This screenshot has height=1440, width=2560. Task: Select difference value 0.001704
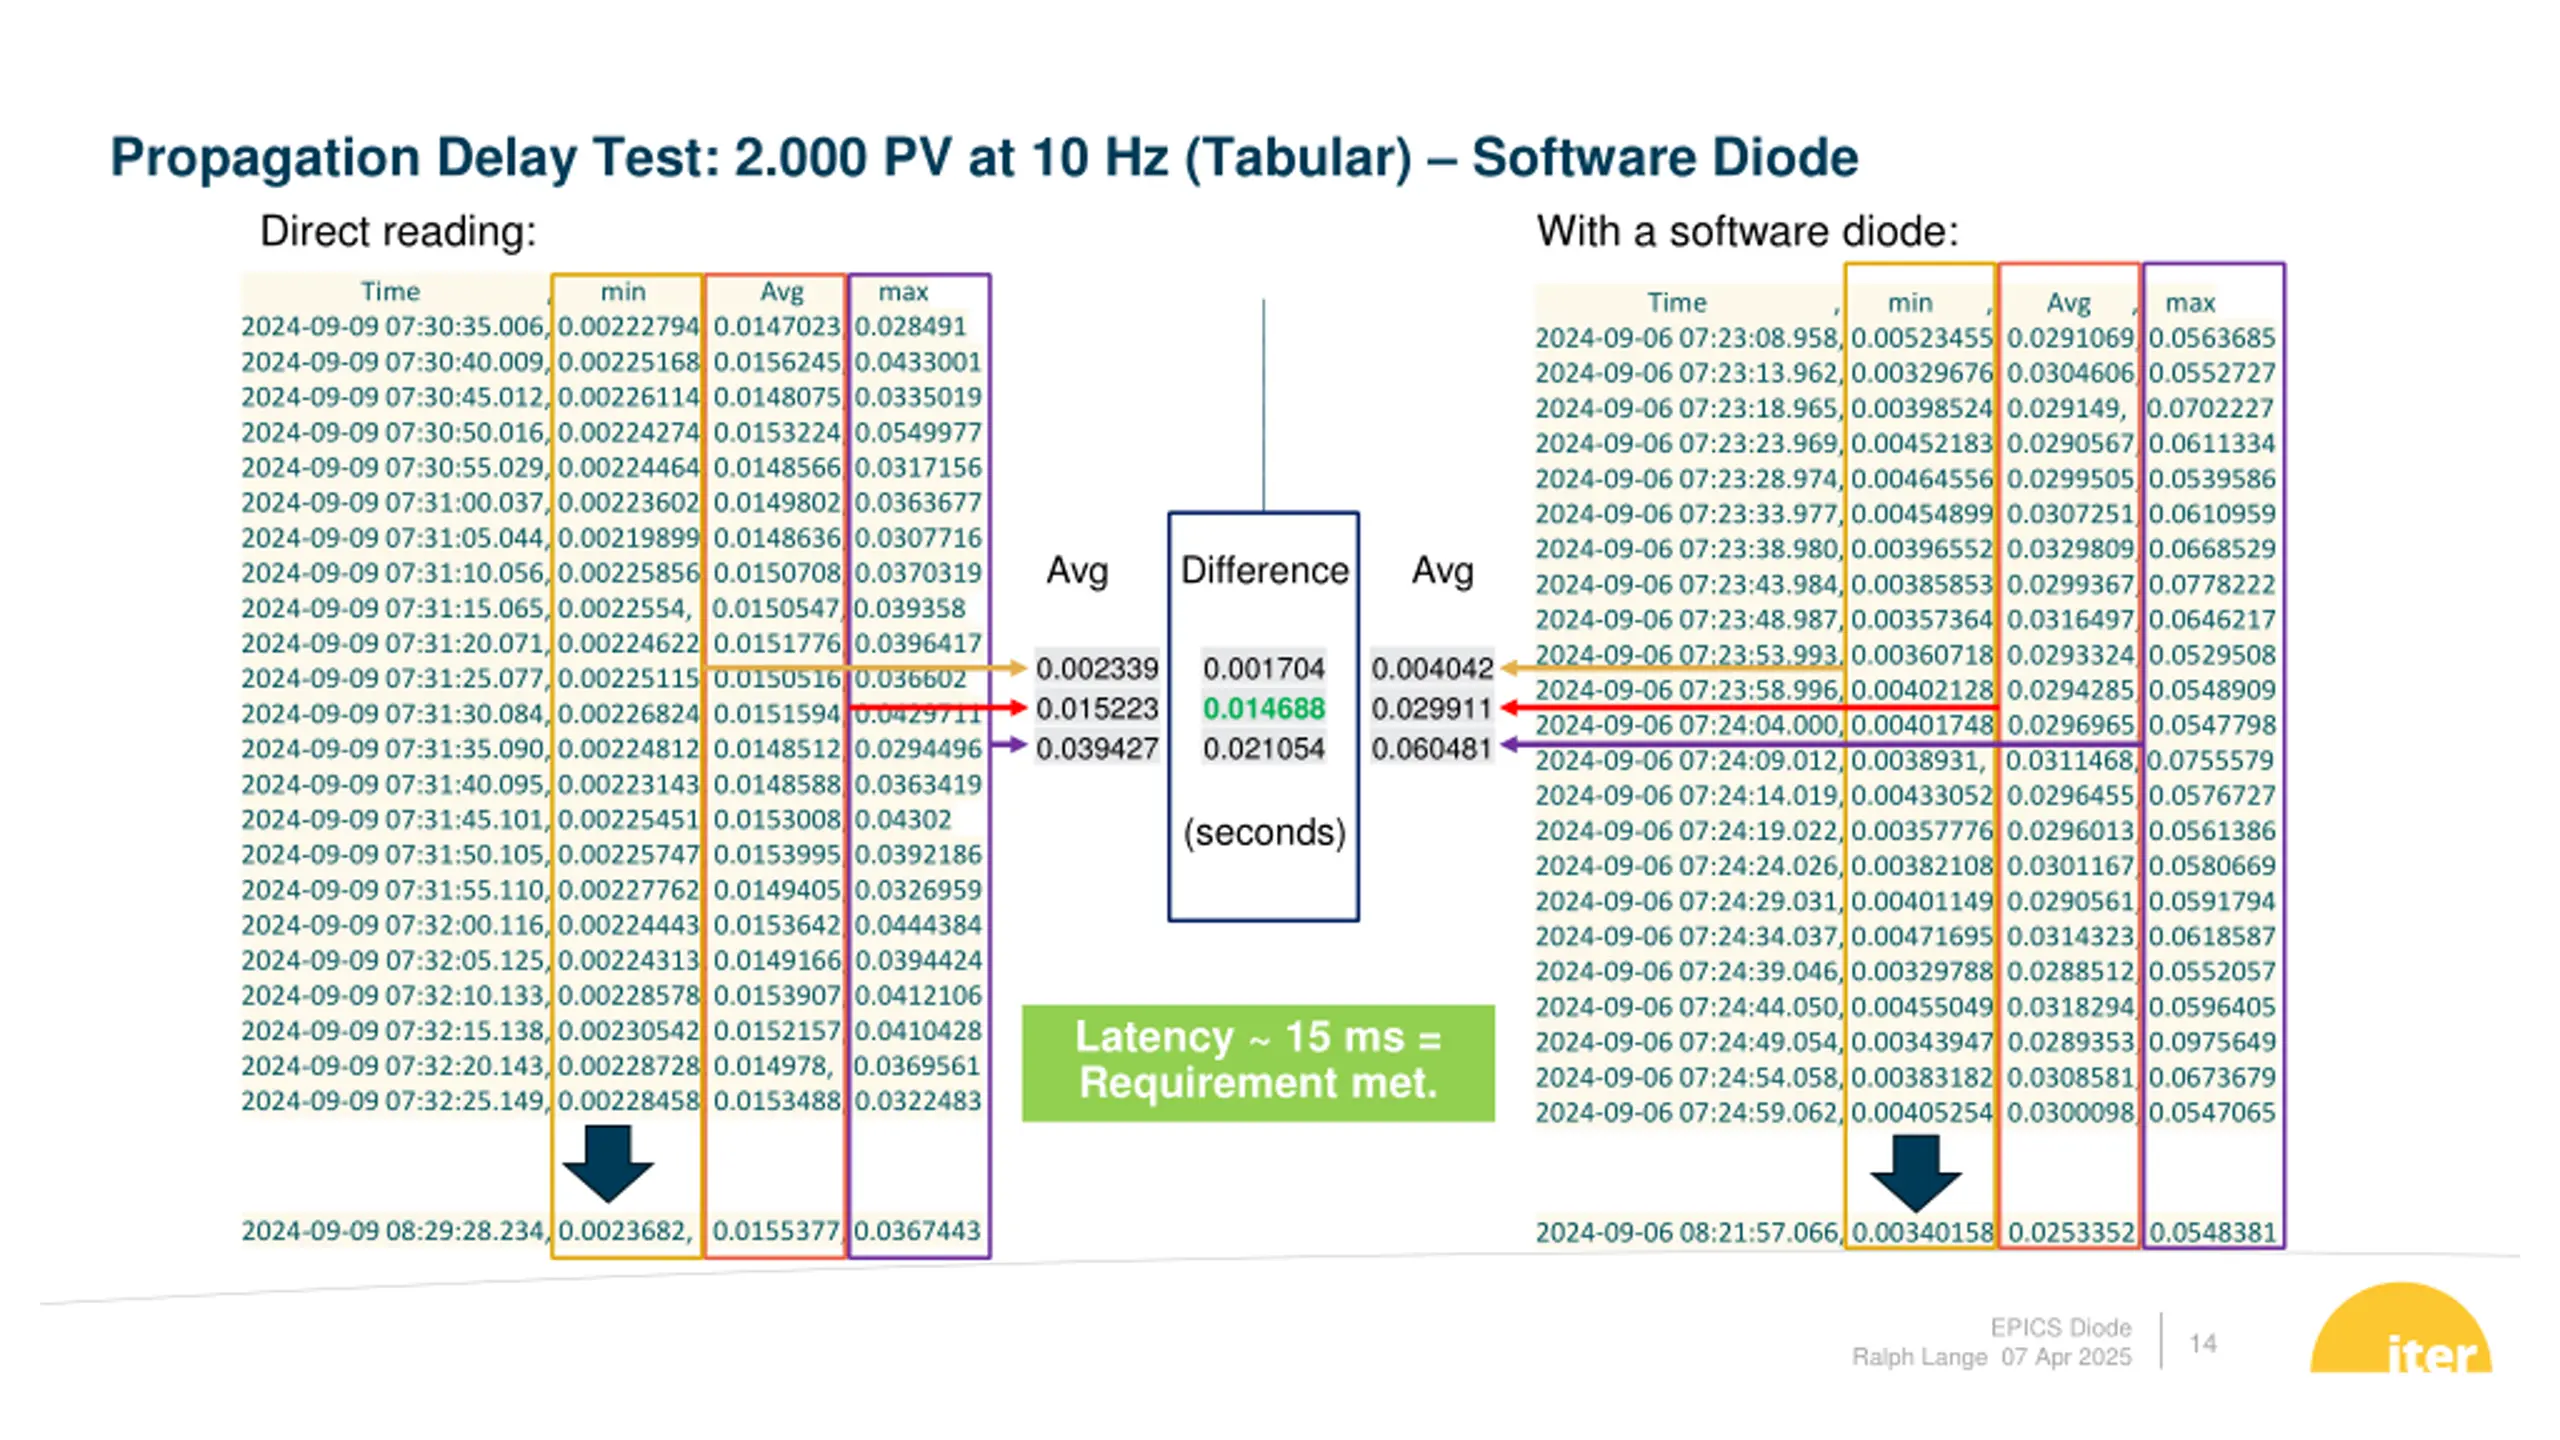pos(1264,668)
